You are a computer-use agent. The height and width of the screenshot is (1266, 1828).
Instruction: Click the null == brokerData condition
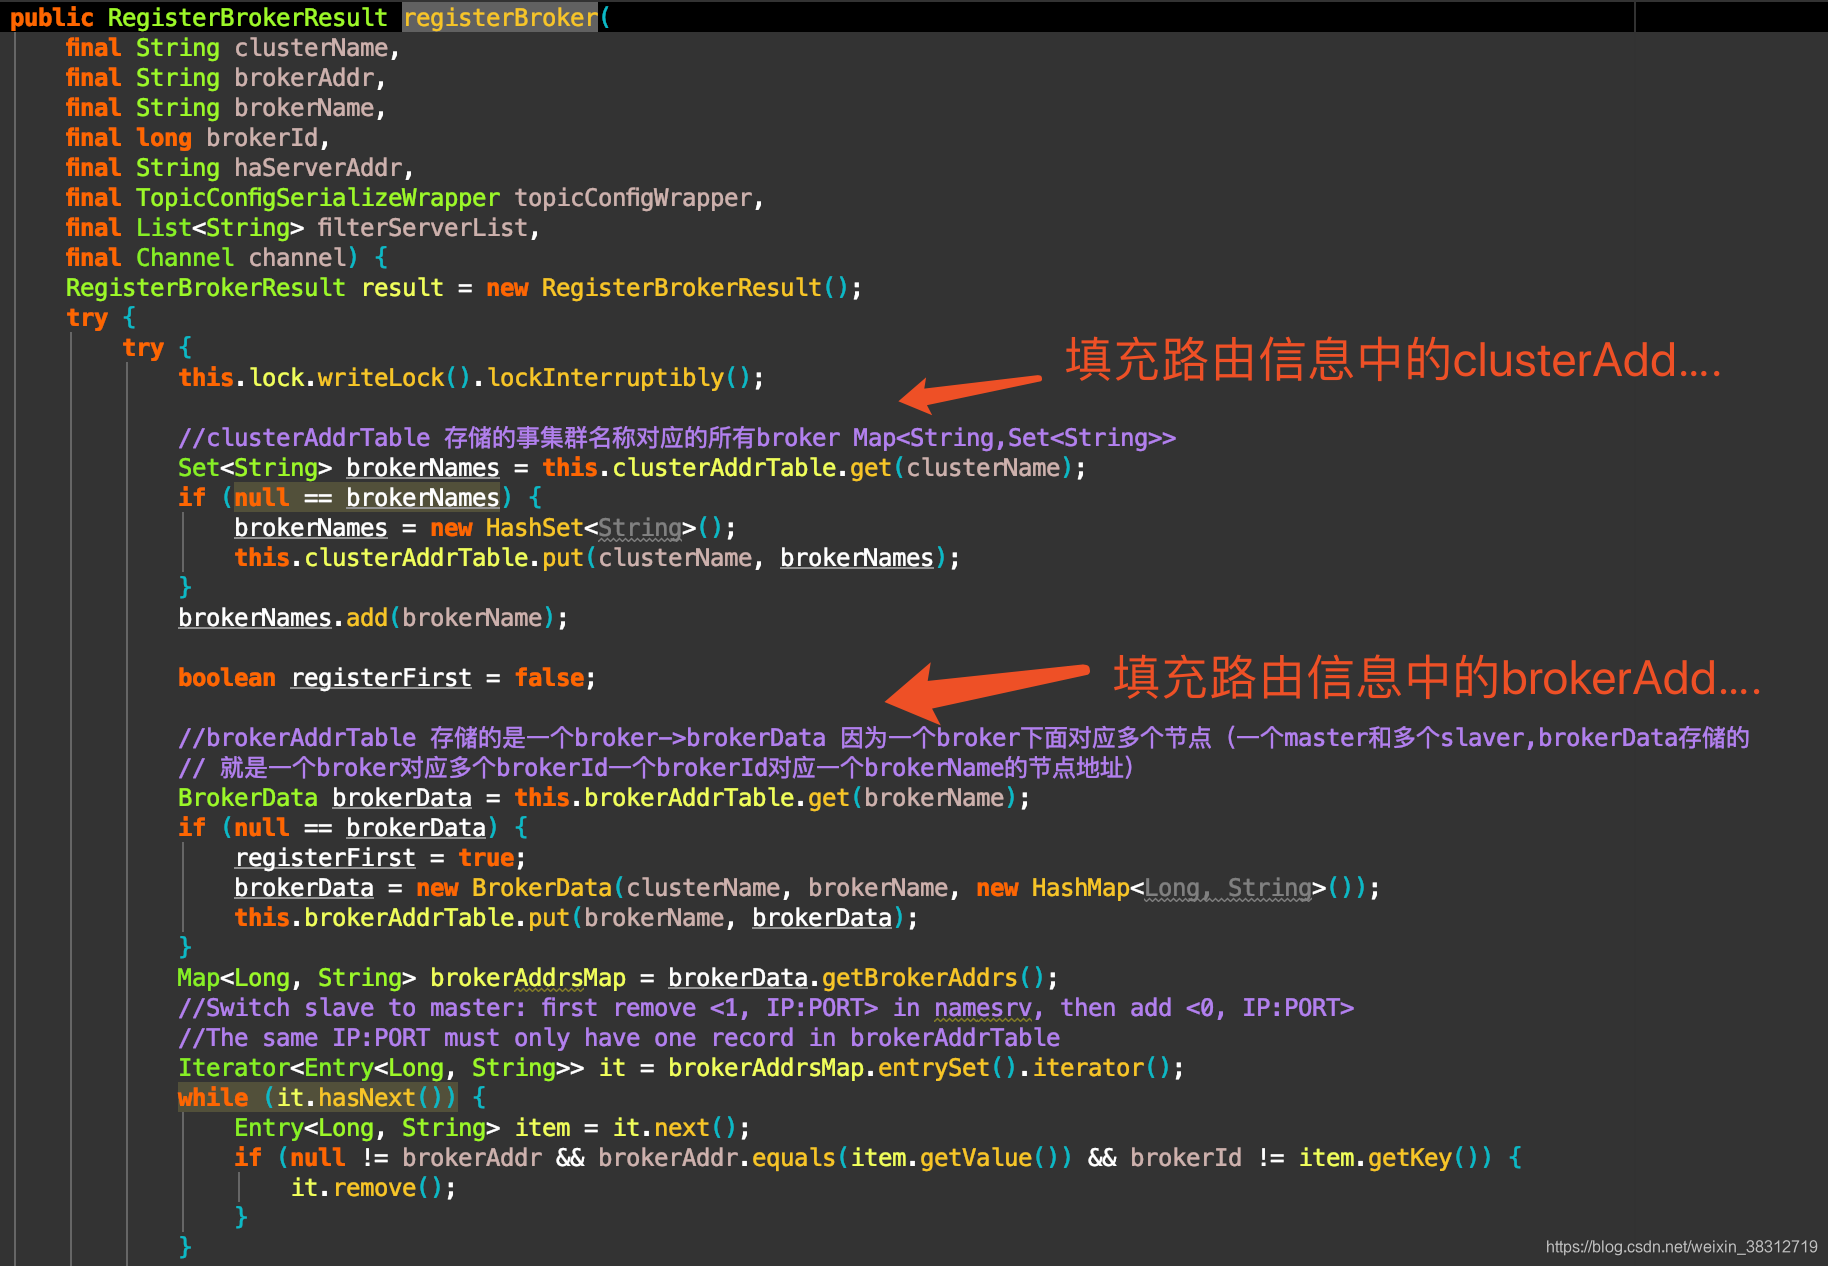coord(360,827)
